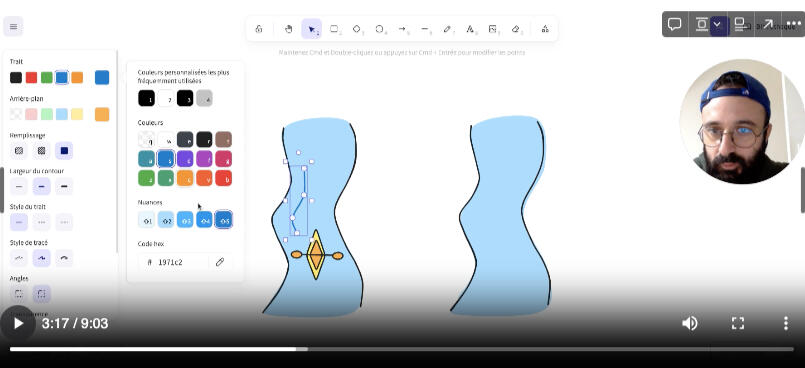Select the arrow tool
805x368 pixels.
coord(402,29)
